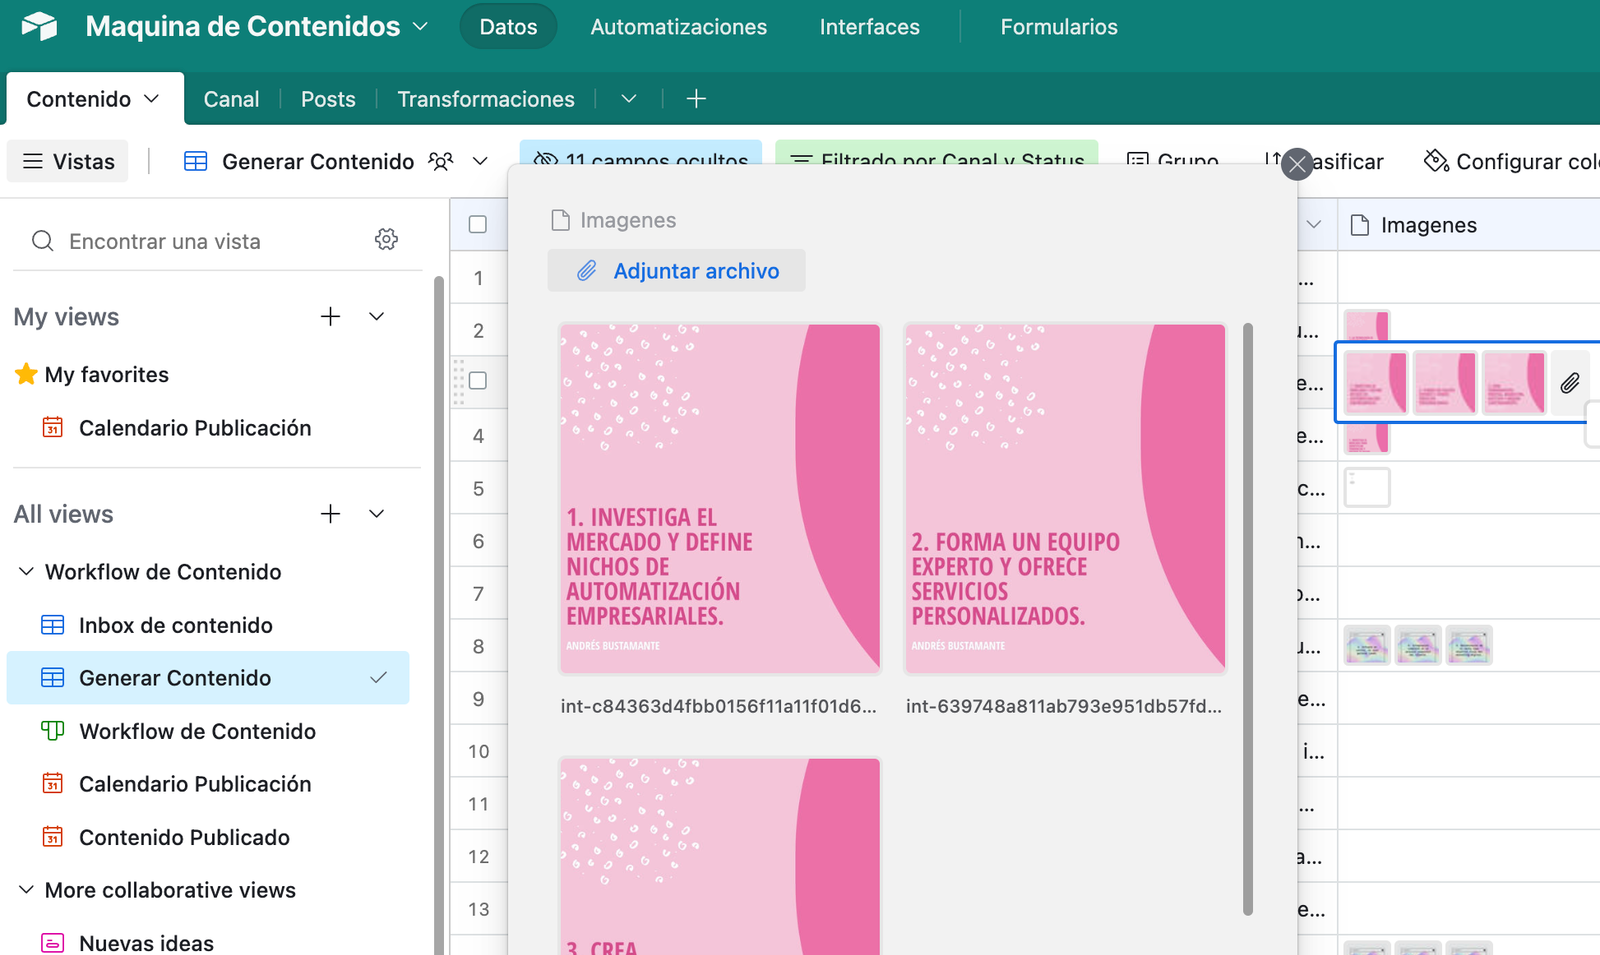
Task: Click the file name int-639748a811ab793e951db57fd
Action: point(1064,706)
